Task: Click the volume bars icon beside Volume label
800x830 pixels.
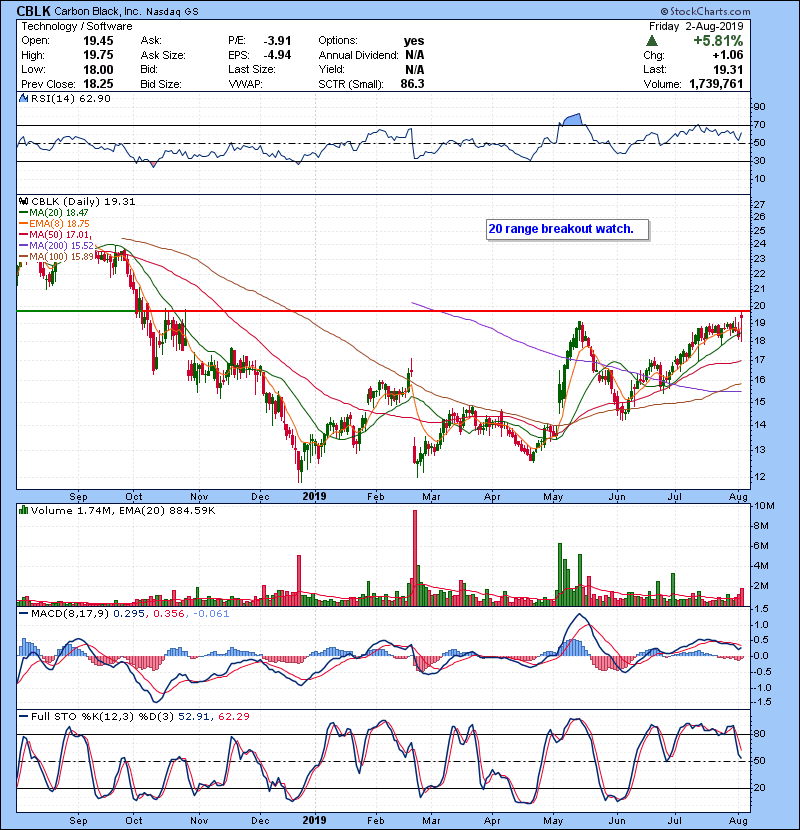Action: 23,510
